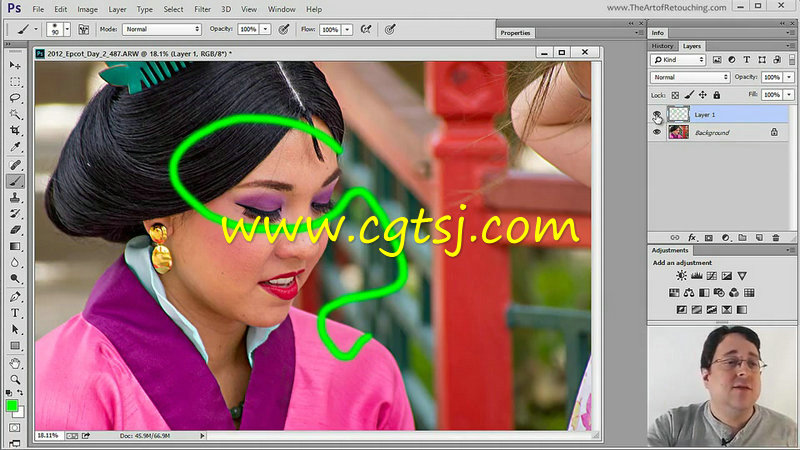Open layer filter Kind dropdown
Viewport: 800px width, 450px height.
(x=678, y=60)
